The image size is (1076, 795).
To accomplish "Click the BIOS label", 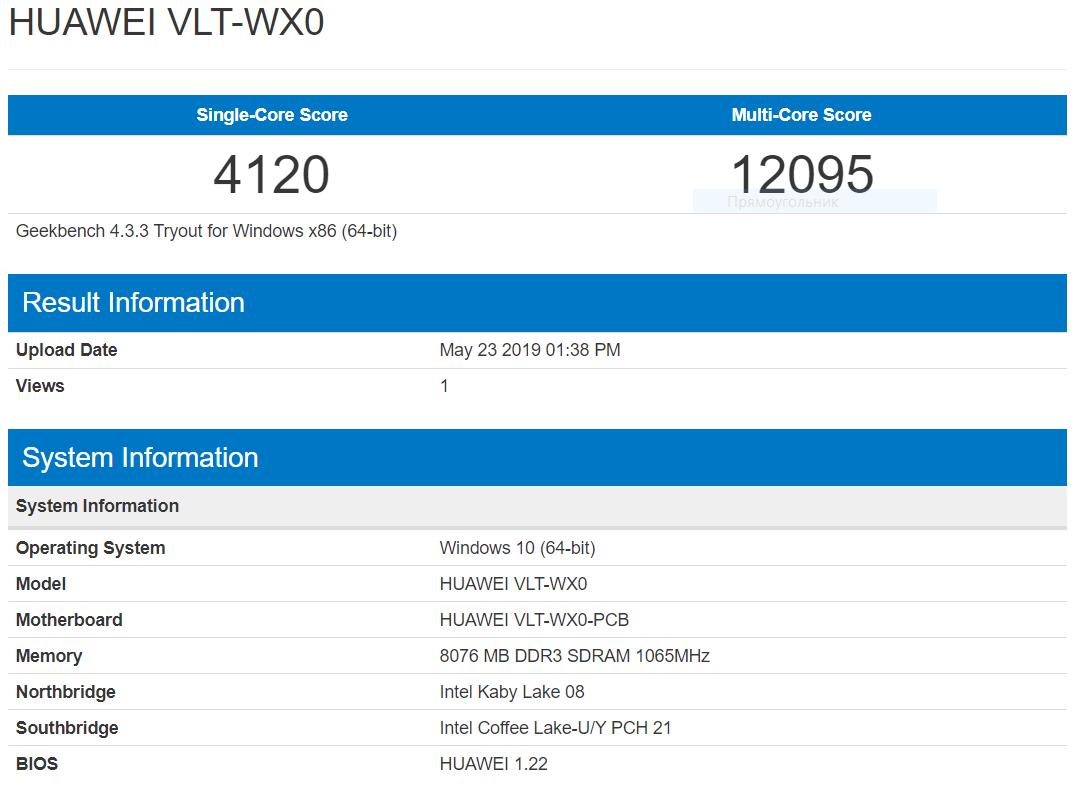I will click(37, 764).
